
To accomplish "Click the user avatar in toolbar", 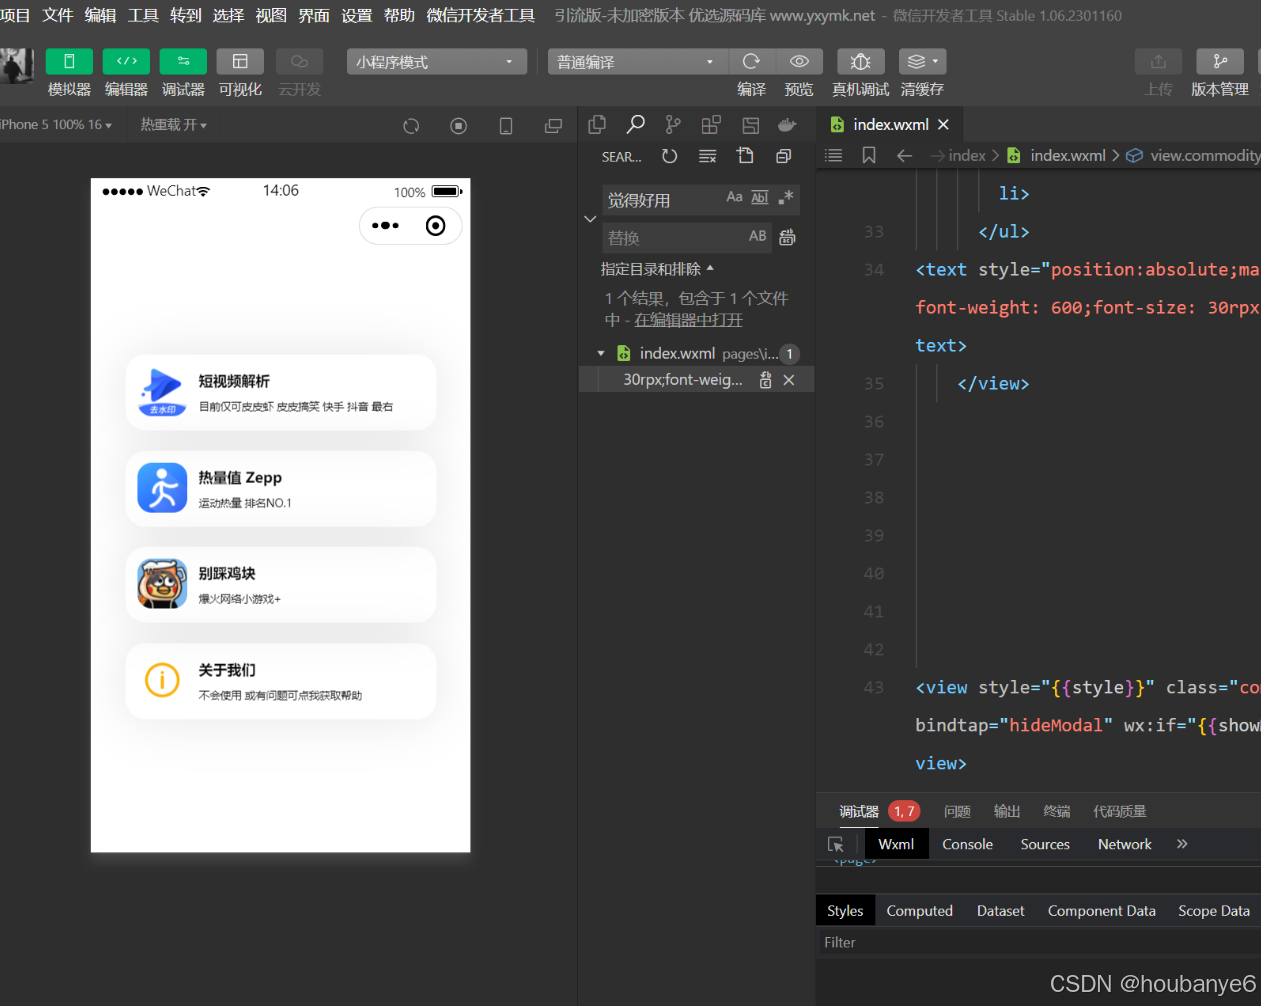I will 17,66.
